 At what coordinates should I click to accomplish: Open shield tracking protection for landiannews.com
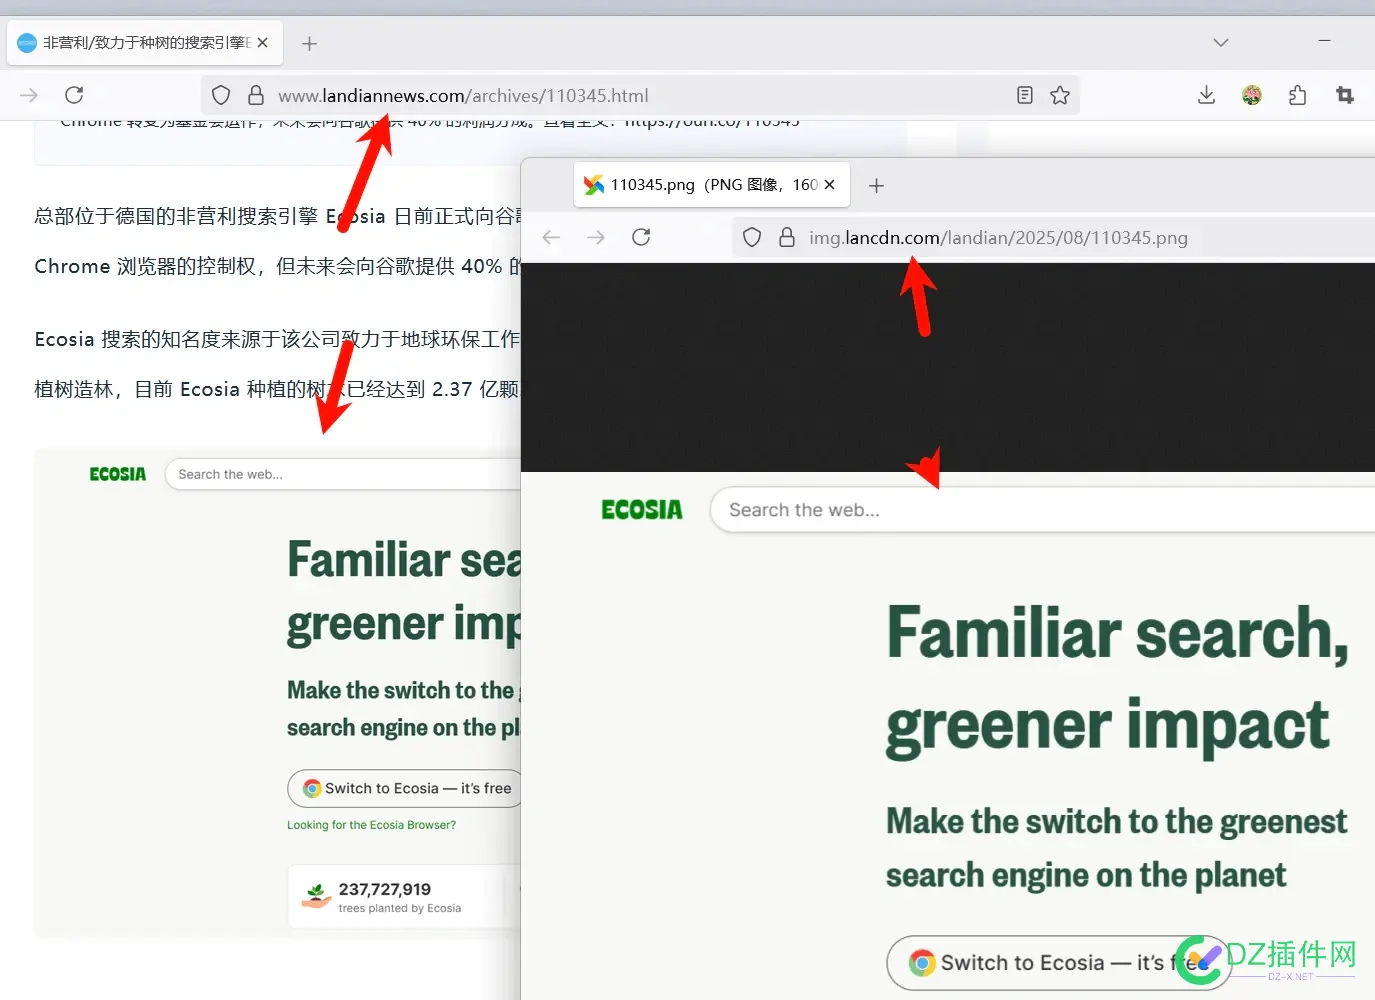(221, 95)
